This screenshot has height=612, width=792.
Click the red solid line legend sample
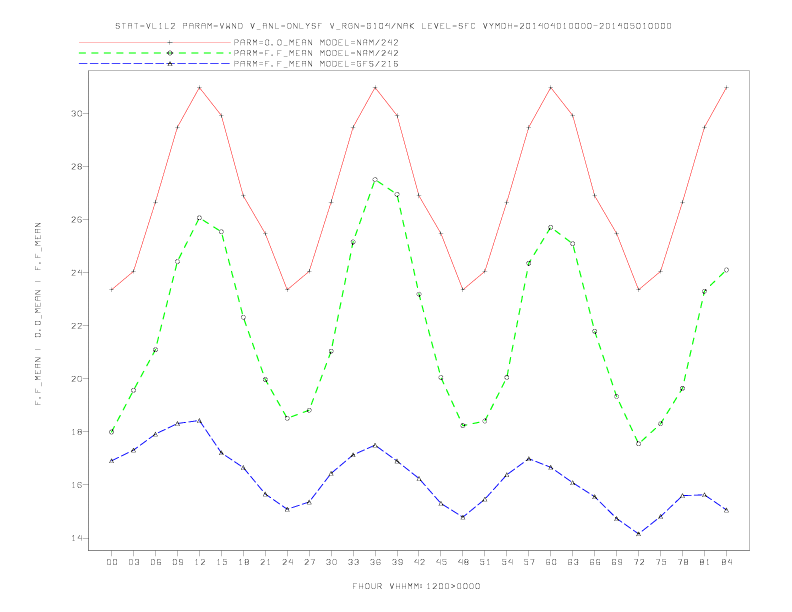point(155,42)
